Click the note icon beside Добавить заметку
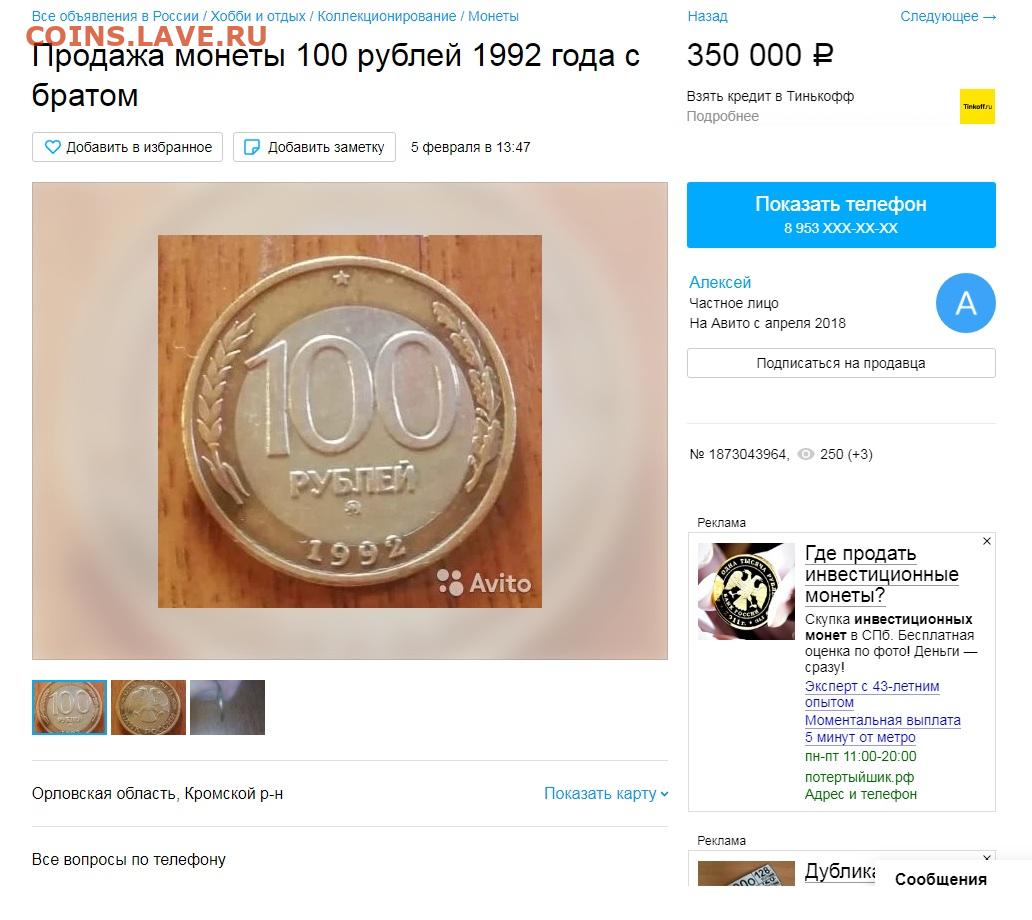1032x920 pixels. coord(251,147)
